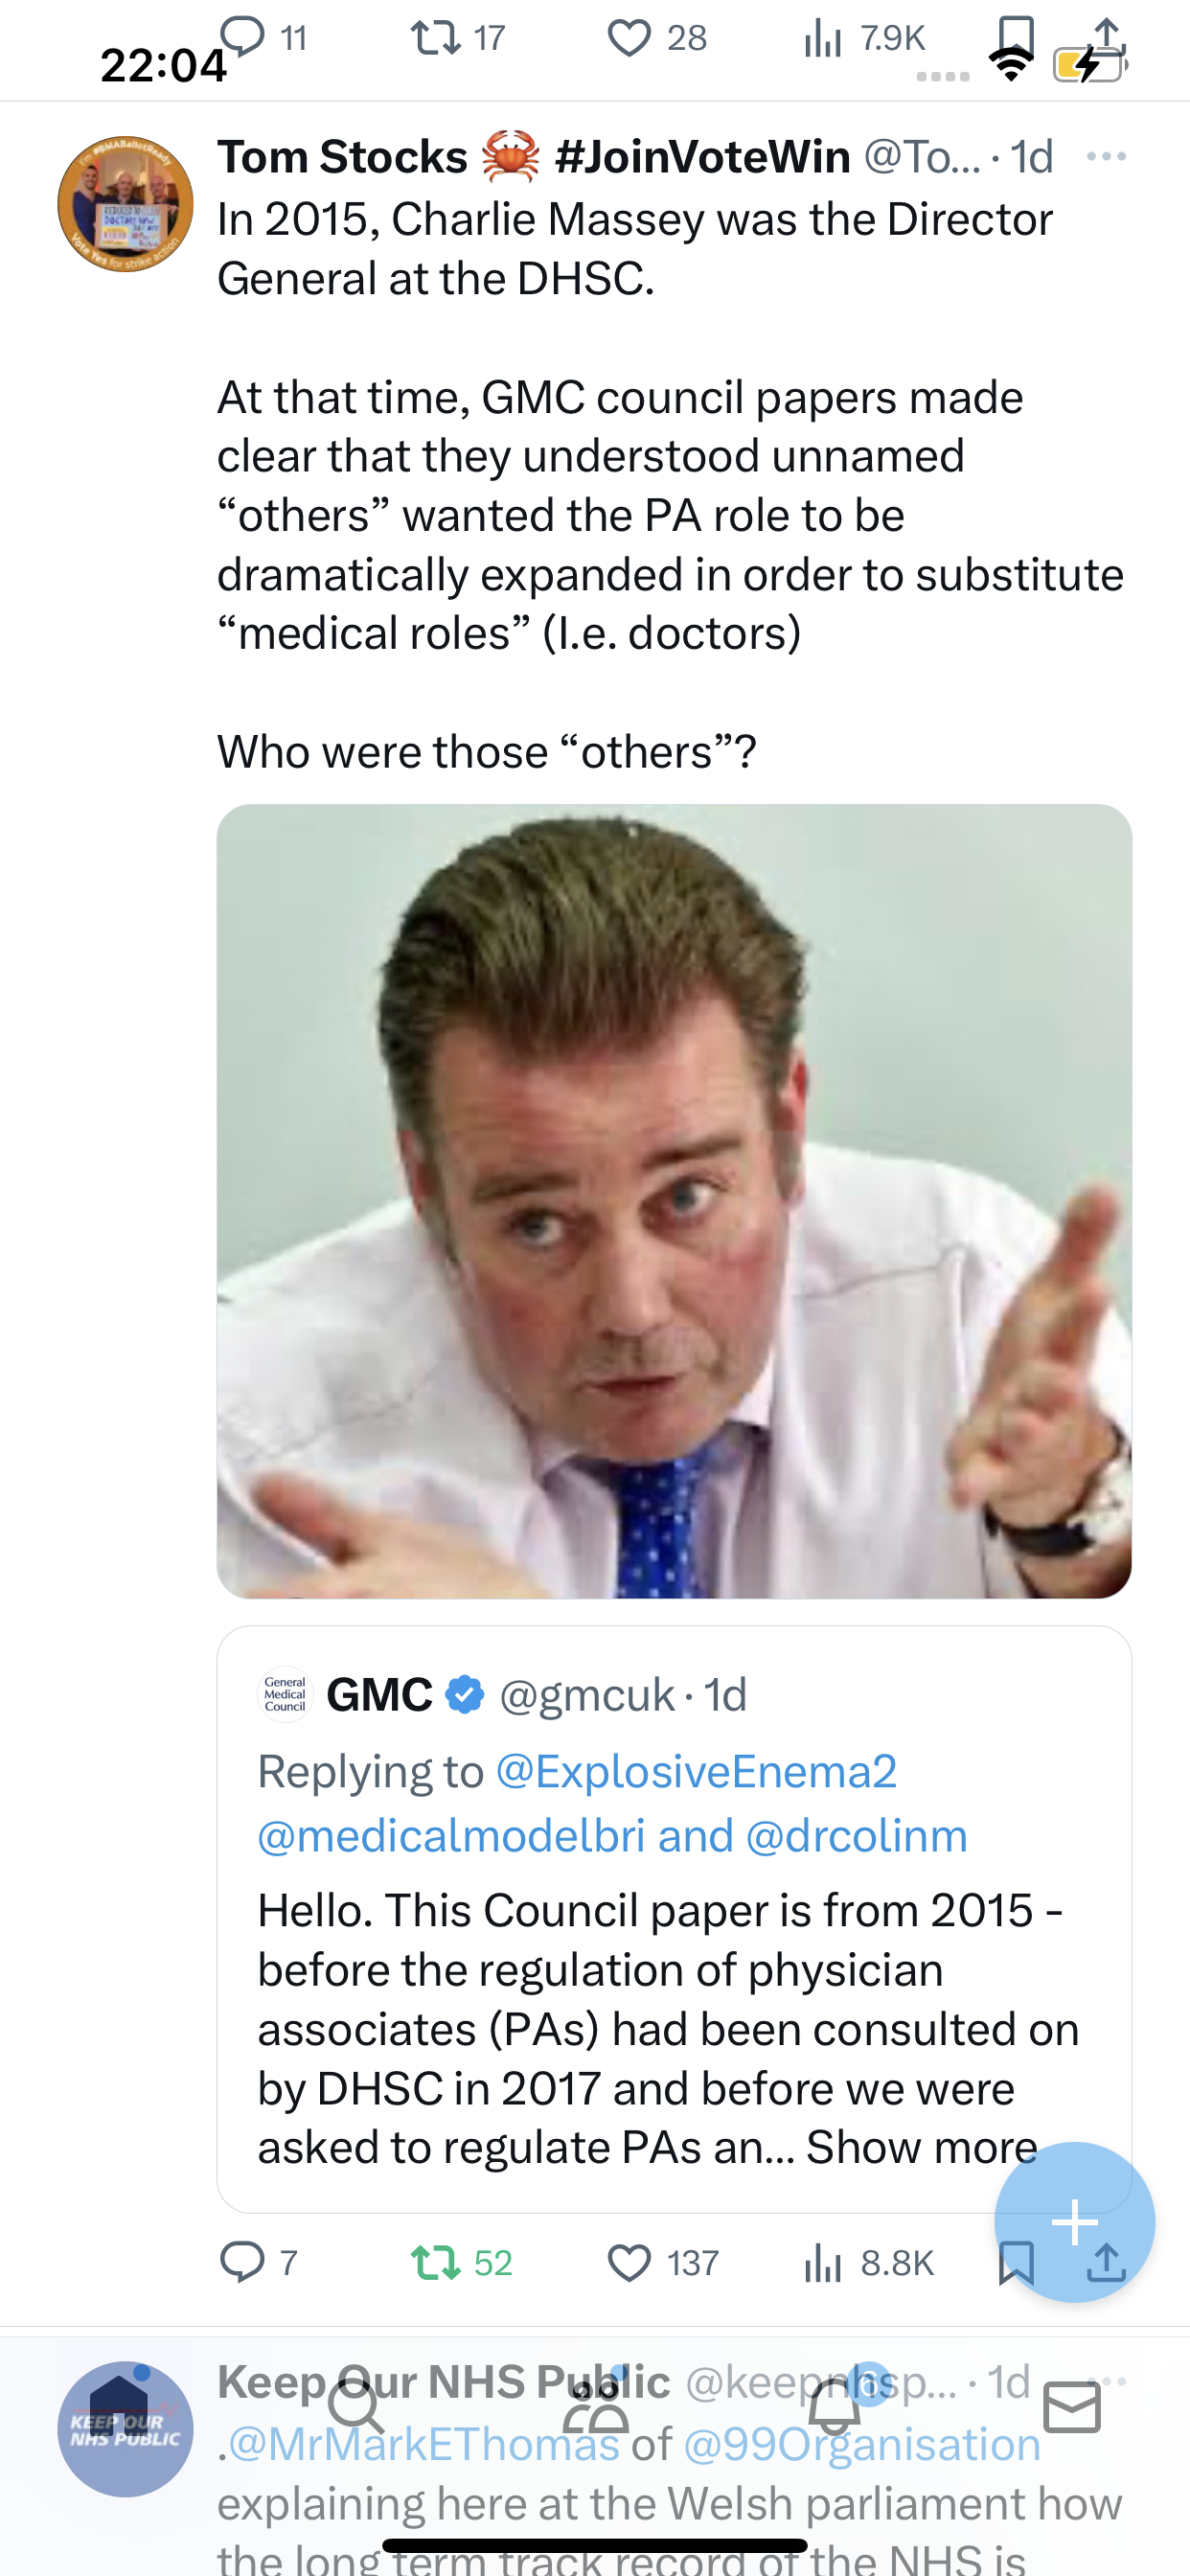
Task: Open the Communities people tab
Action: pos(595,2407)
